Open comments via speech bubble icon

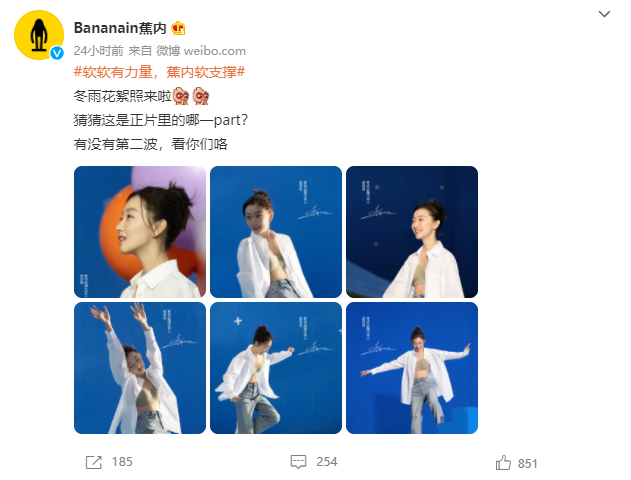point(298,461)
